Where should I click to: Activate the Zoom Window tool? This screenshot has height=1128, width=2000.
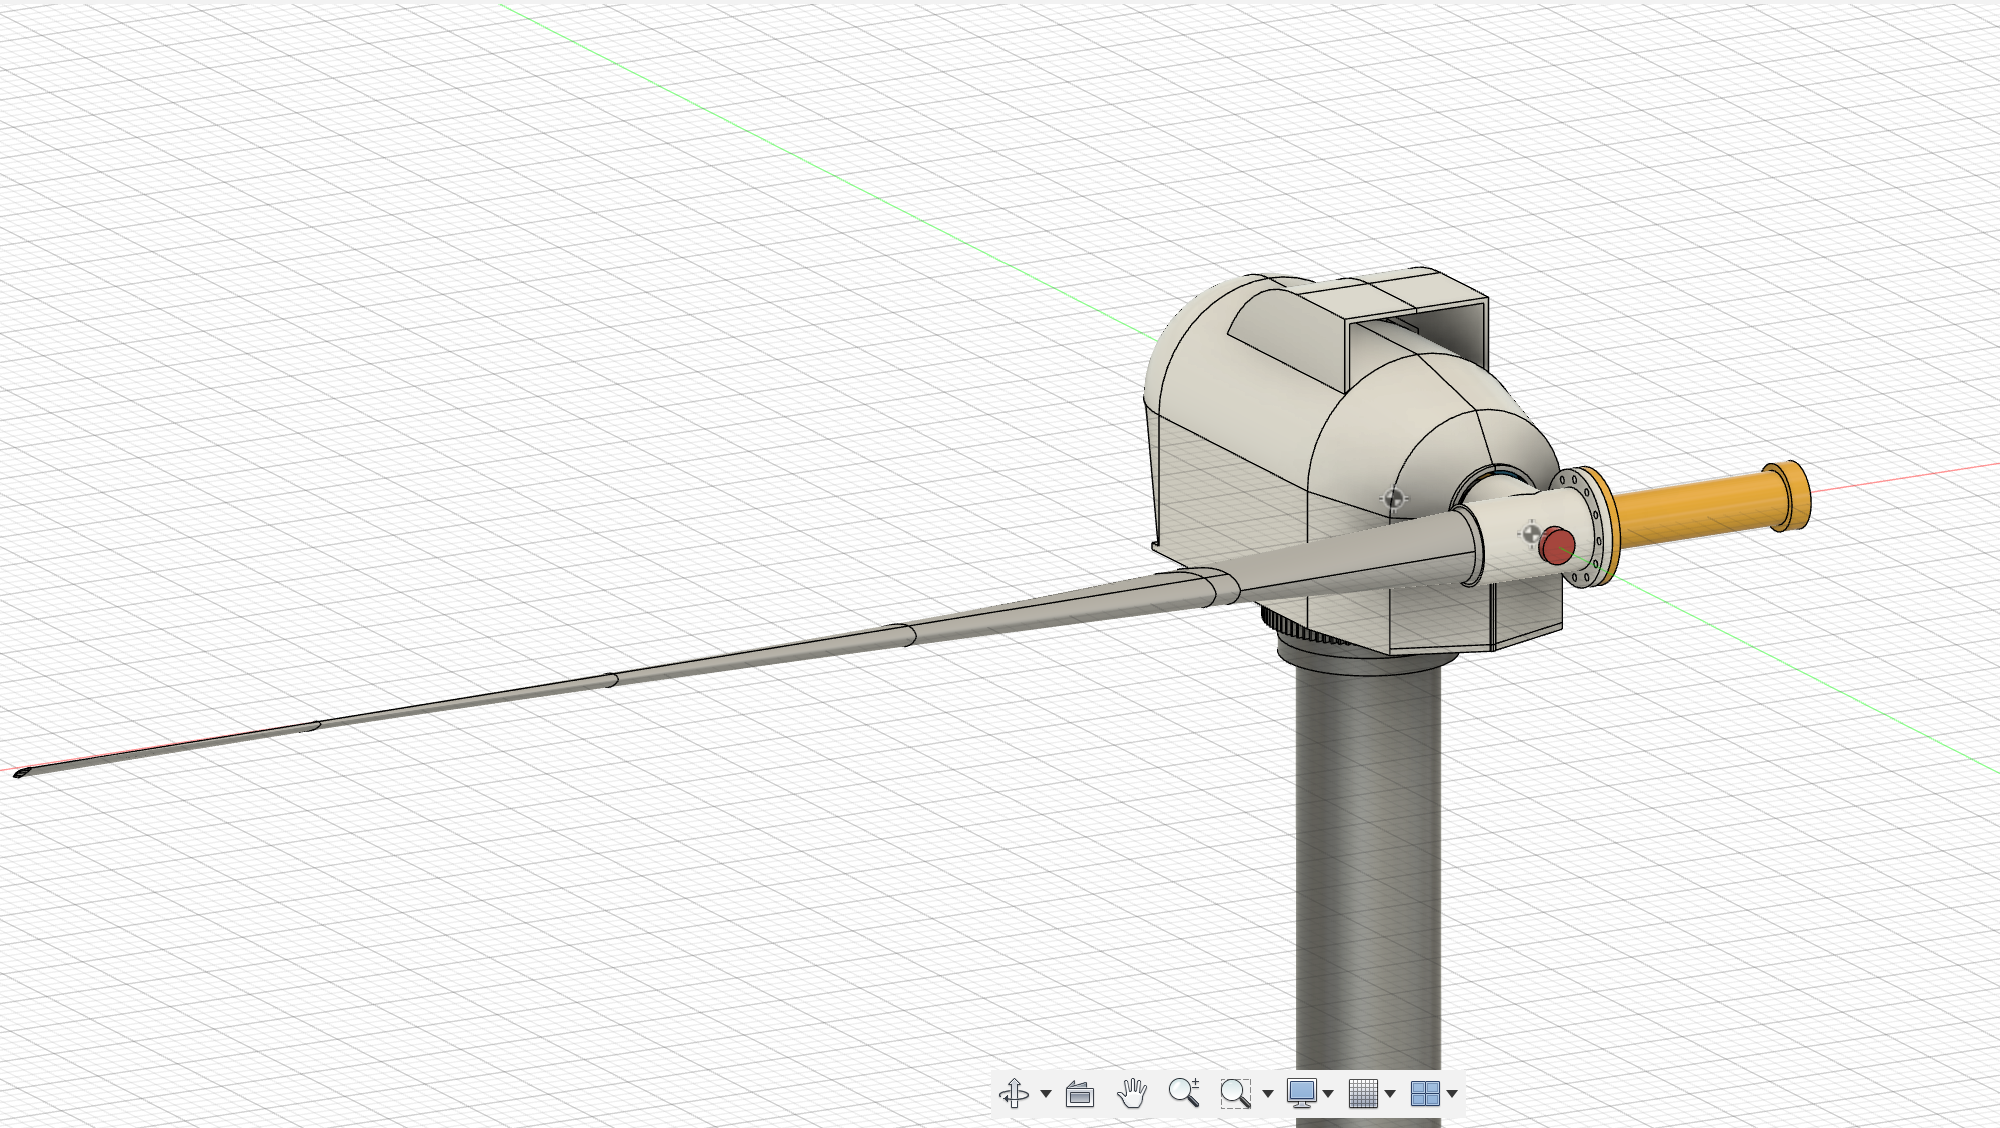coord(1235,1095)
